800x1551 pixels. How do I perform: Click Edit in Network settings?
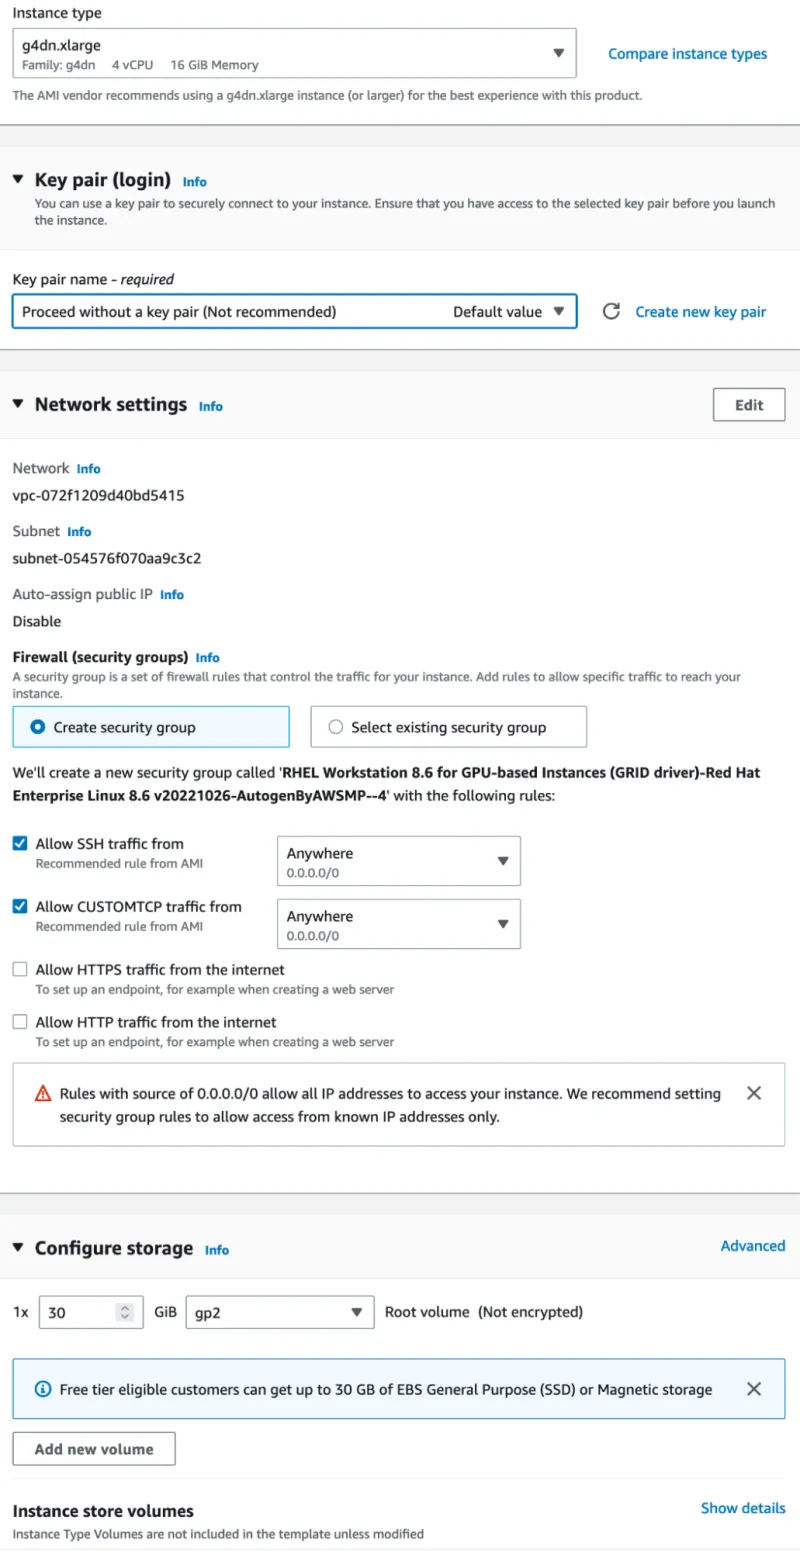point(748,404)
